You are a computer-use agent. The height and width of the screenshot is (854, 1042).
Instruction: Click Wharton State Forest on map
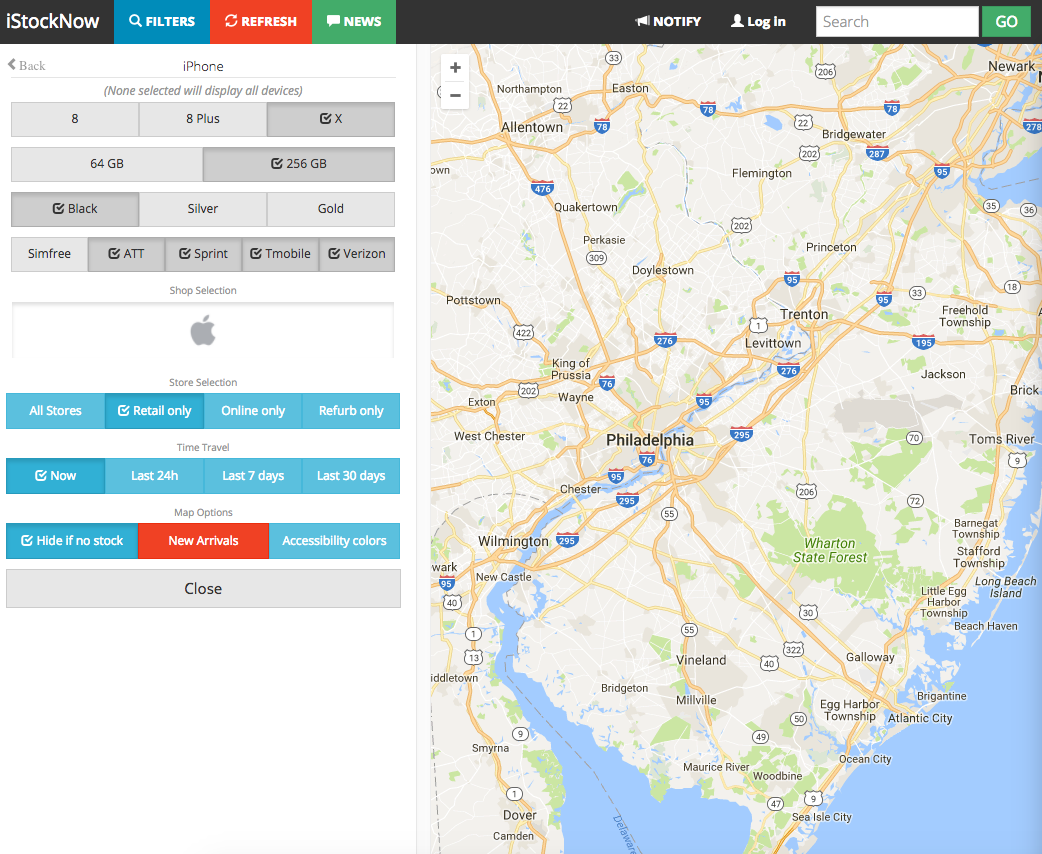[830, 550]
